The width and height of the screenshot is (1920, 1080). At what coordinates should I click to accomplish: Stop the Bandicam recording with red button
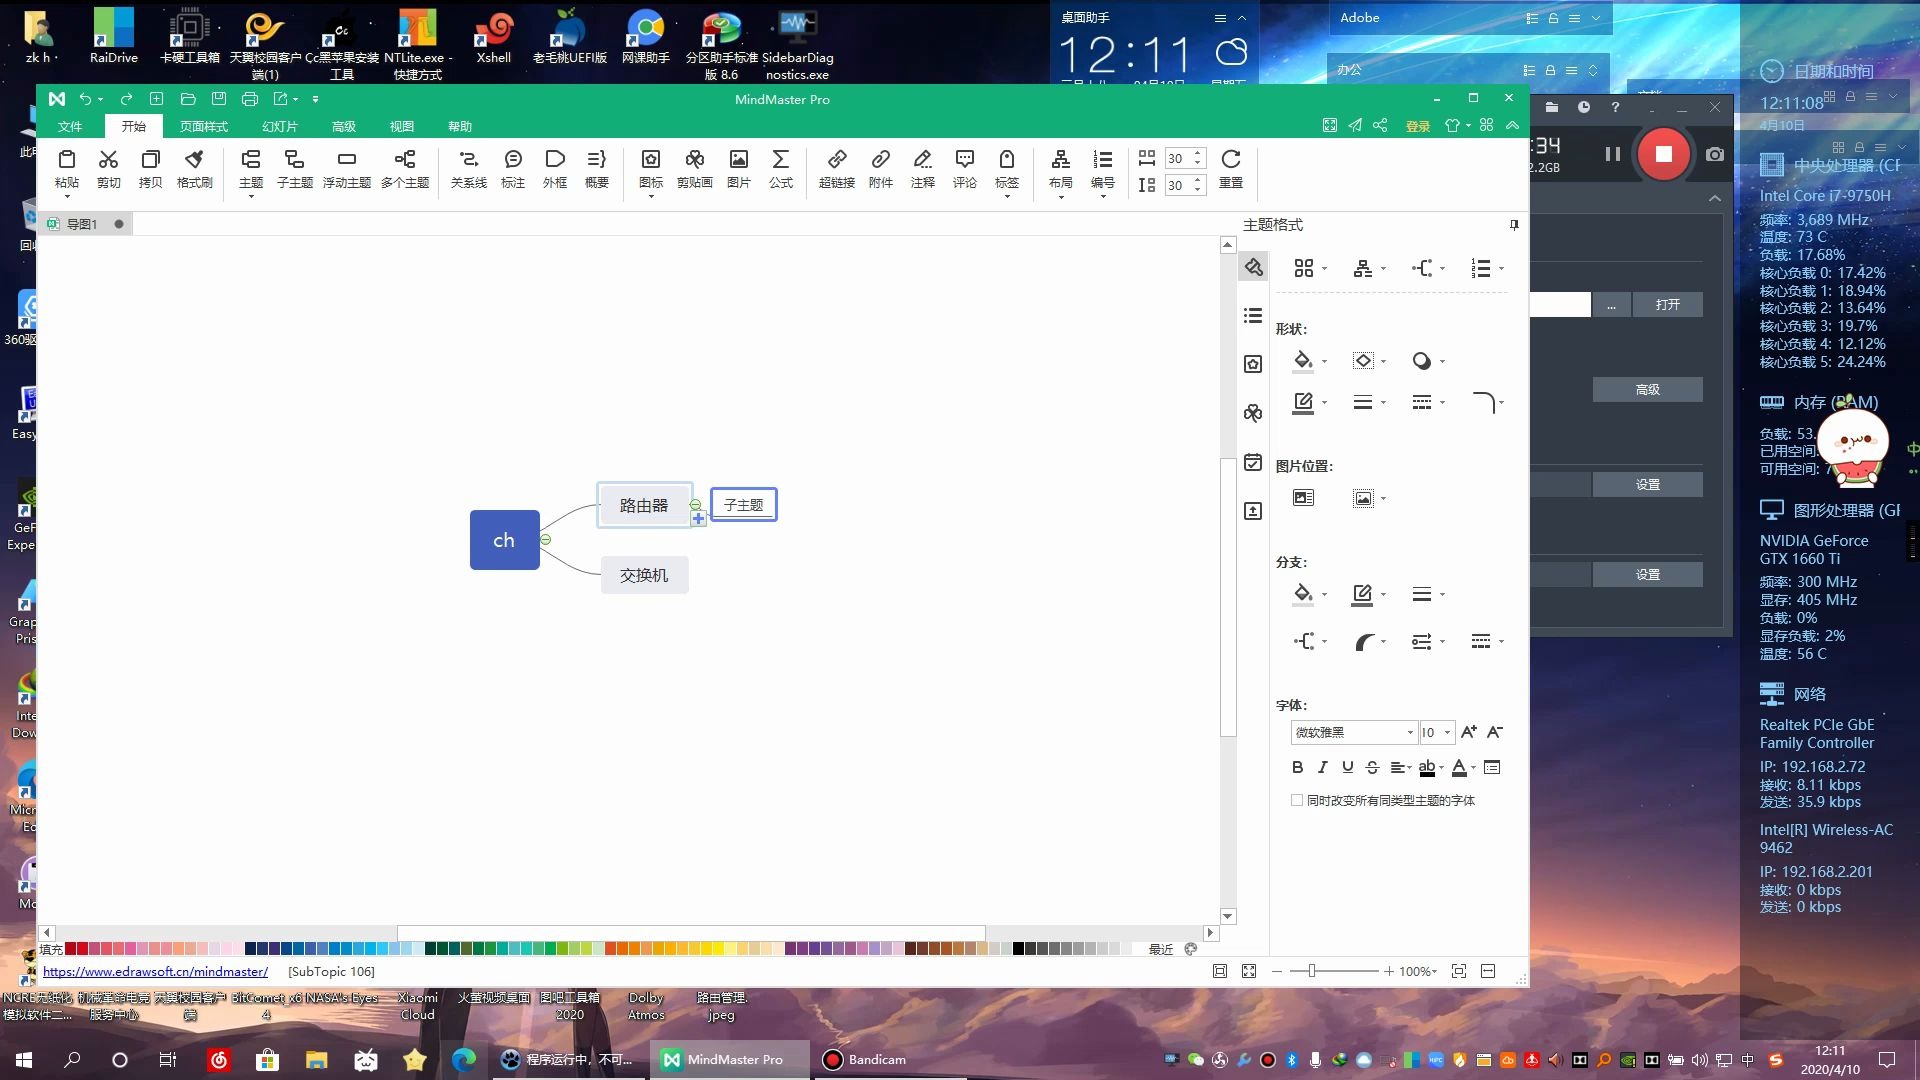(x=1663, y=154)
